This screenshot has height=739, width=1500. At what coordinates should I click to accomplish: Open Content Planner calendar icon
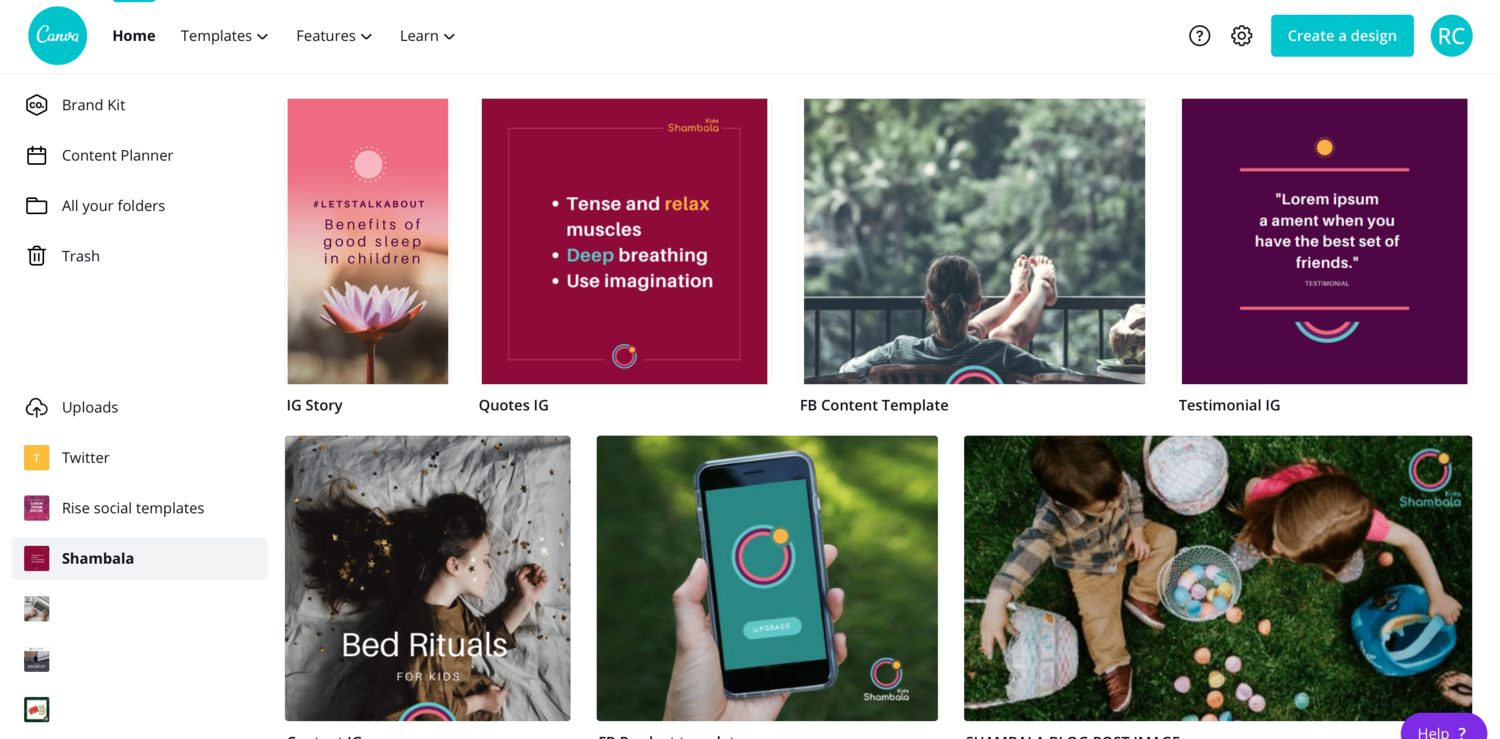(x=37, y=155)
